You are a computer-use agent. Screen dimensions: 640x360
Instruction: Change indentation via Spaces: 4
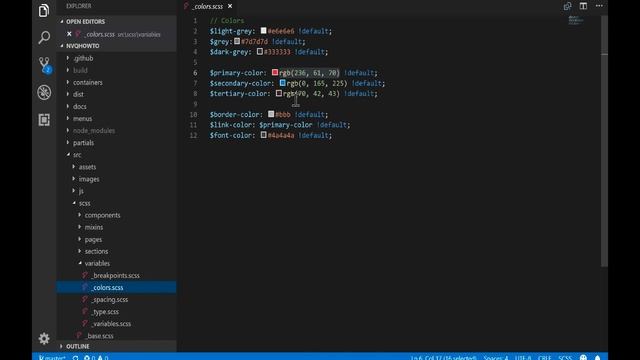[496, 358]
